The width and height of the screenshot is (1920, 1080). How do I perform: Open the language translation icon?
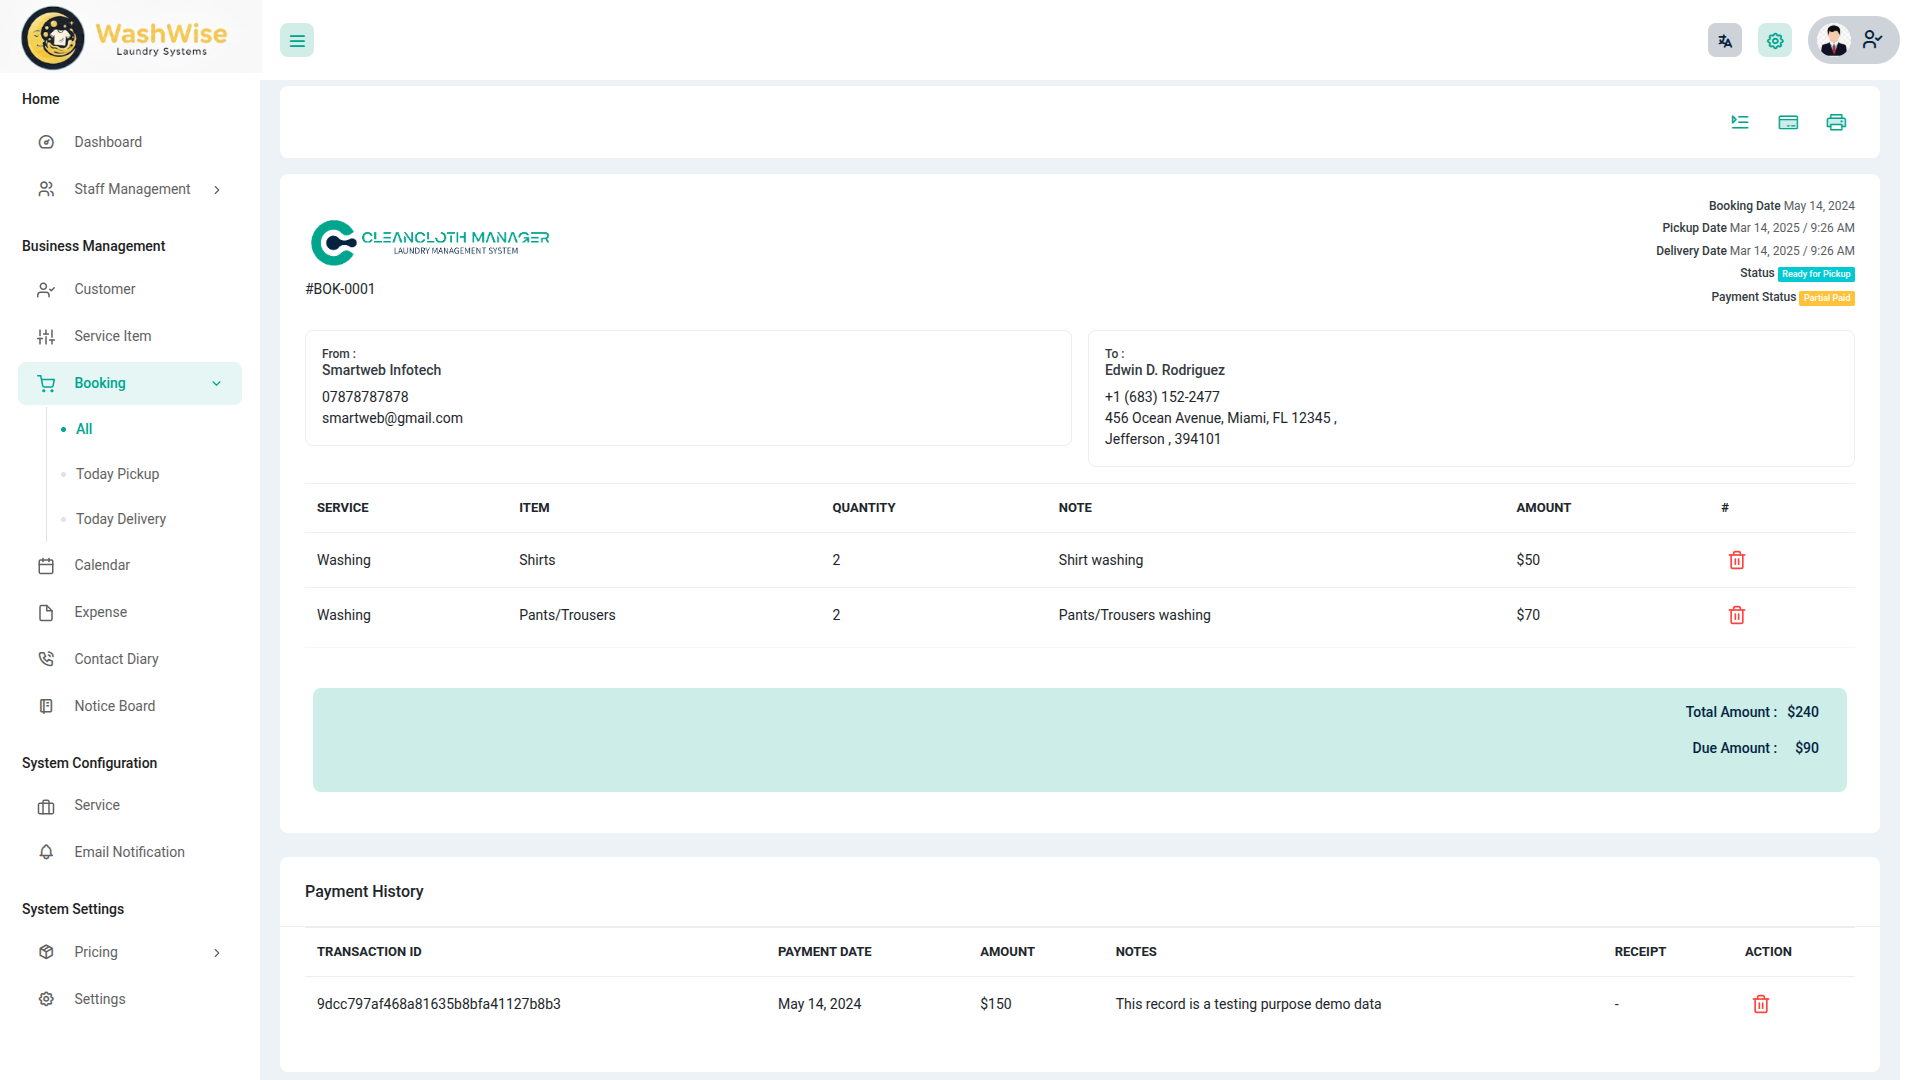click(1724, 41)
